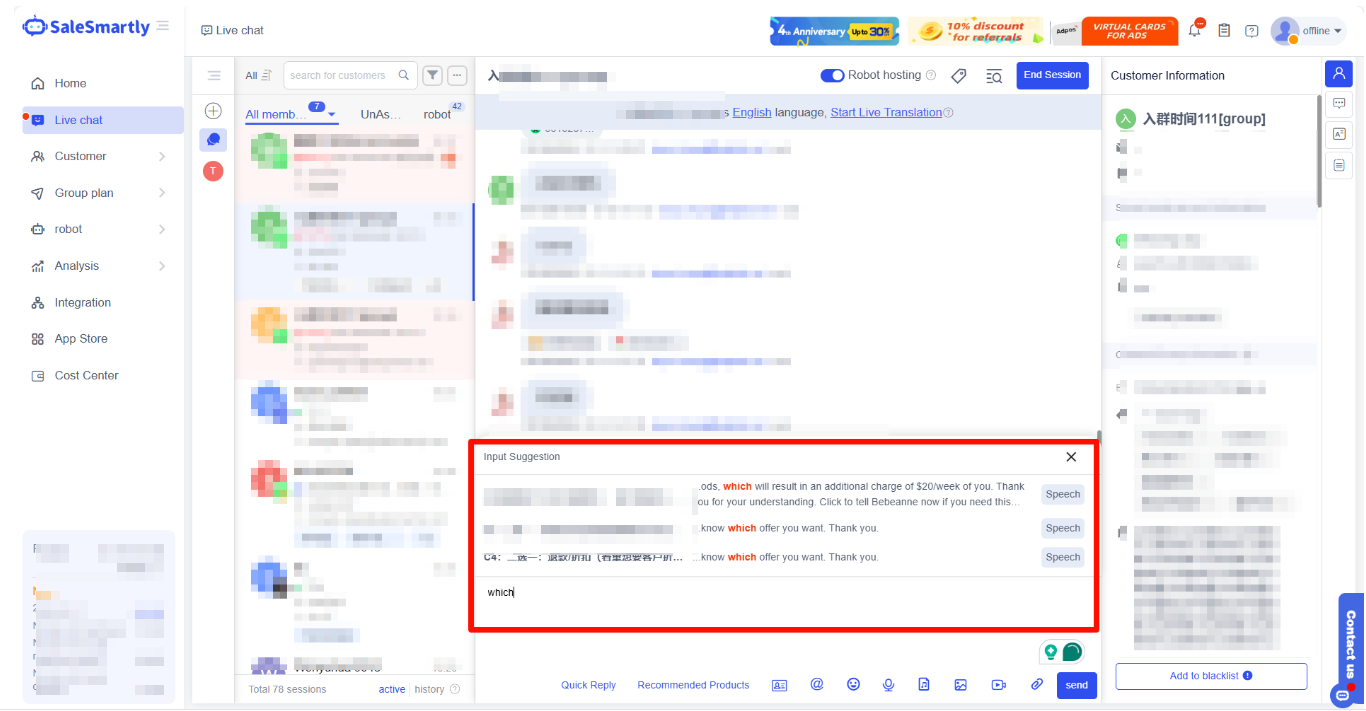Open notifications bell icon
Viewport: 1366px width, 711px height.
click(1195, 30)
